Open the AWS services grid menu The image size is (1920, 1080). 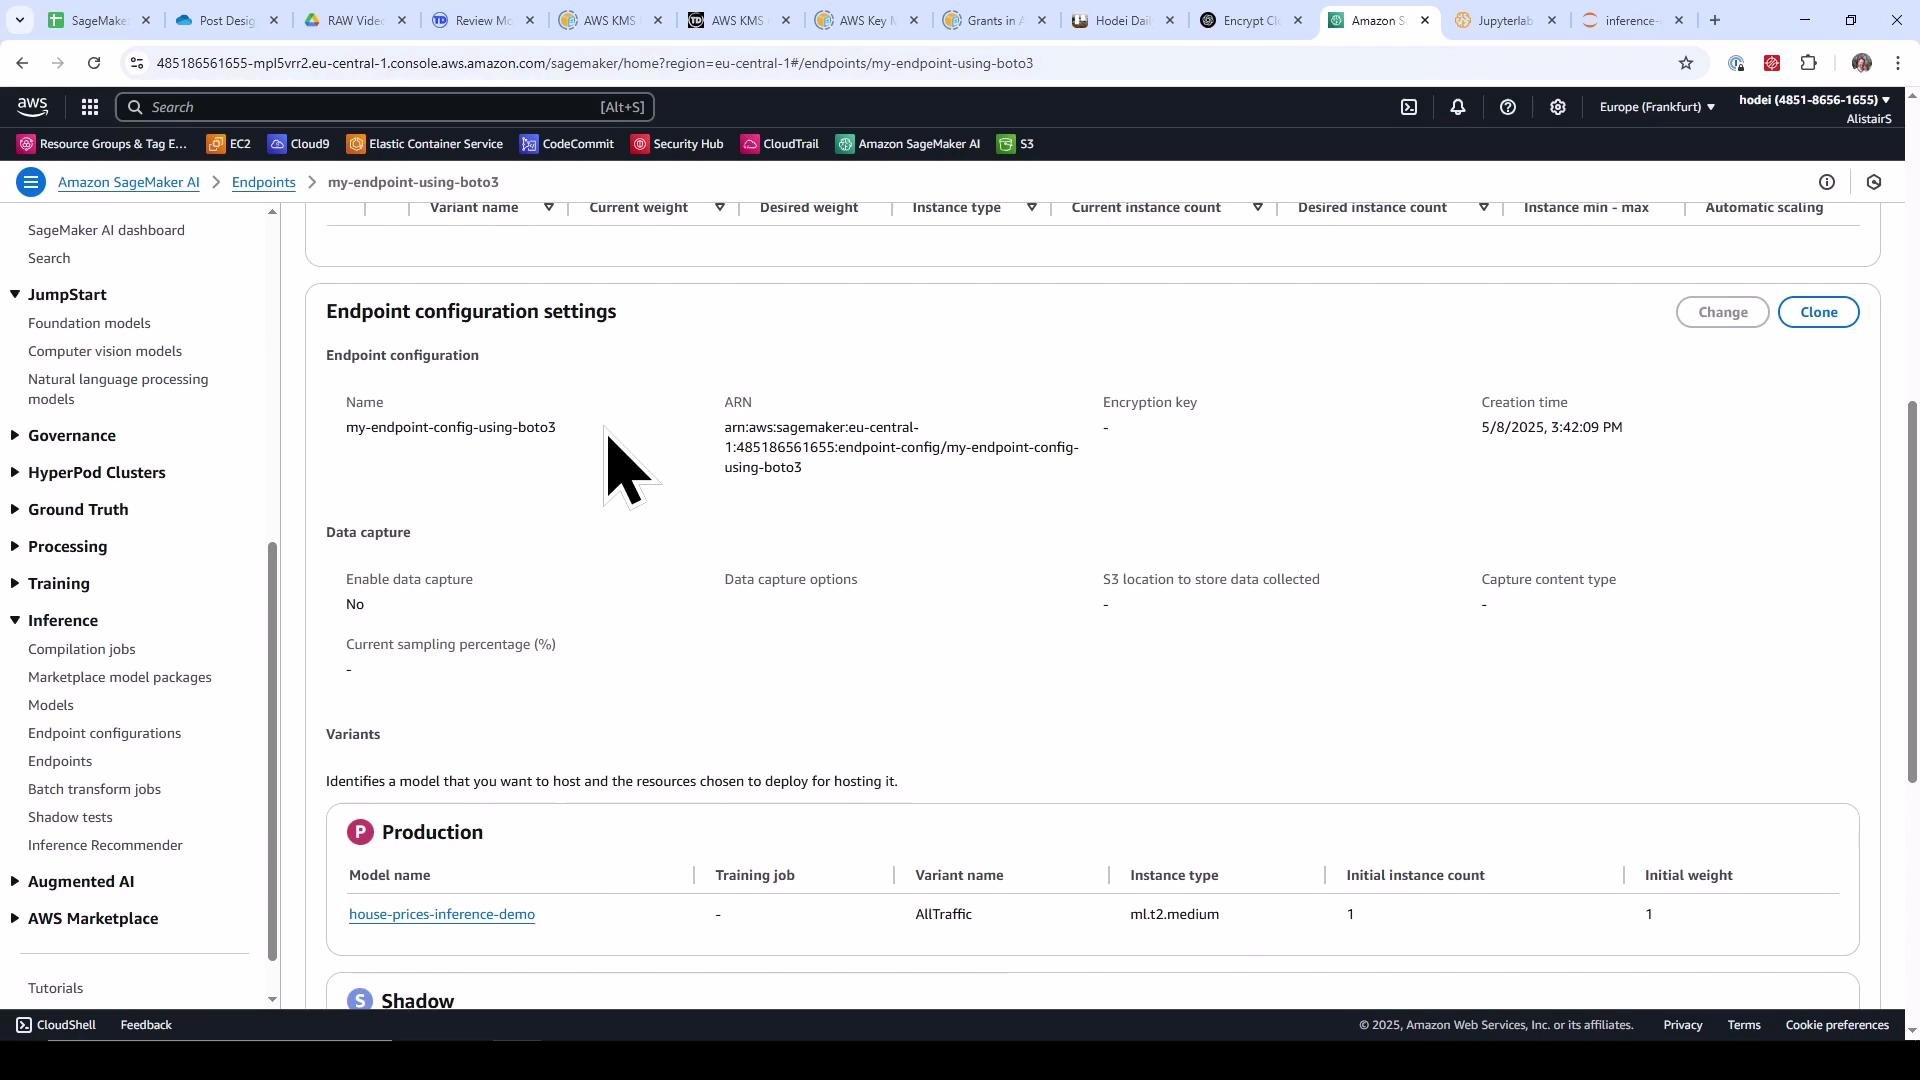89,107
